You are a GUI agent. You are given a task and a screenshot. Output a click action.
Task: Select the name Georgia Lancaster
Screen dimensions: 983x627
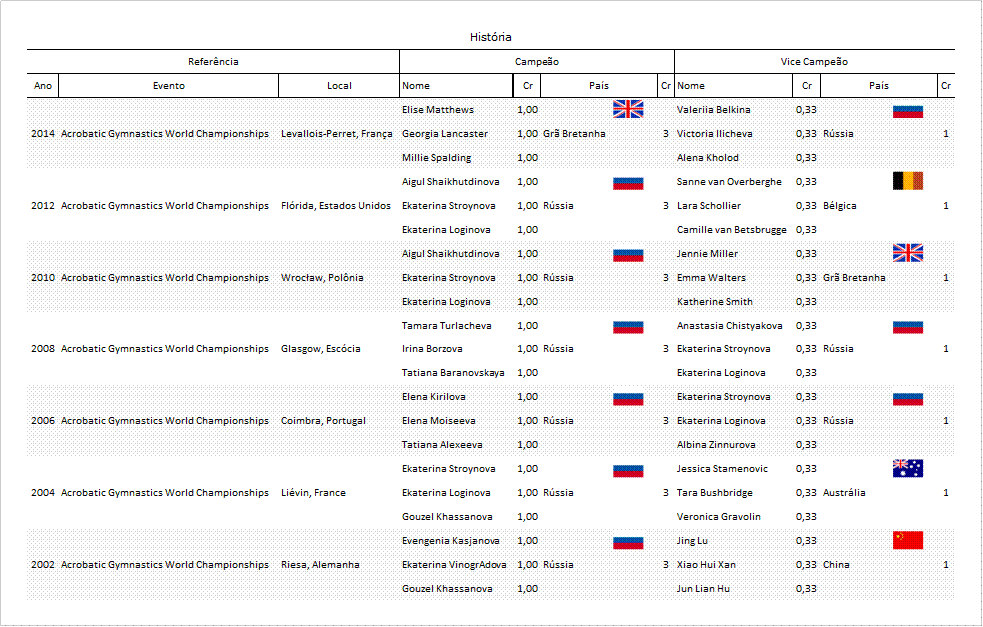point(444,134)
